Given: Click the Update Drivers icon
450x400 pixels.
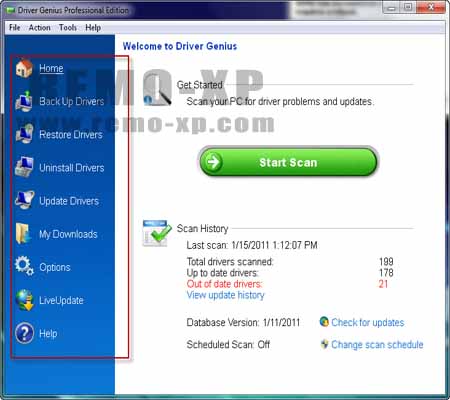Looking at the screenshot, I should tap(24, 200).
